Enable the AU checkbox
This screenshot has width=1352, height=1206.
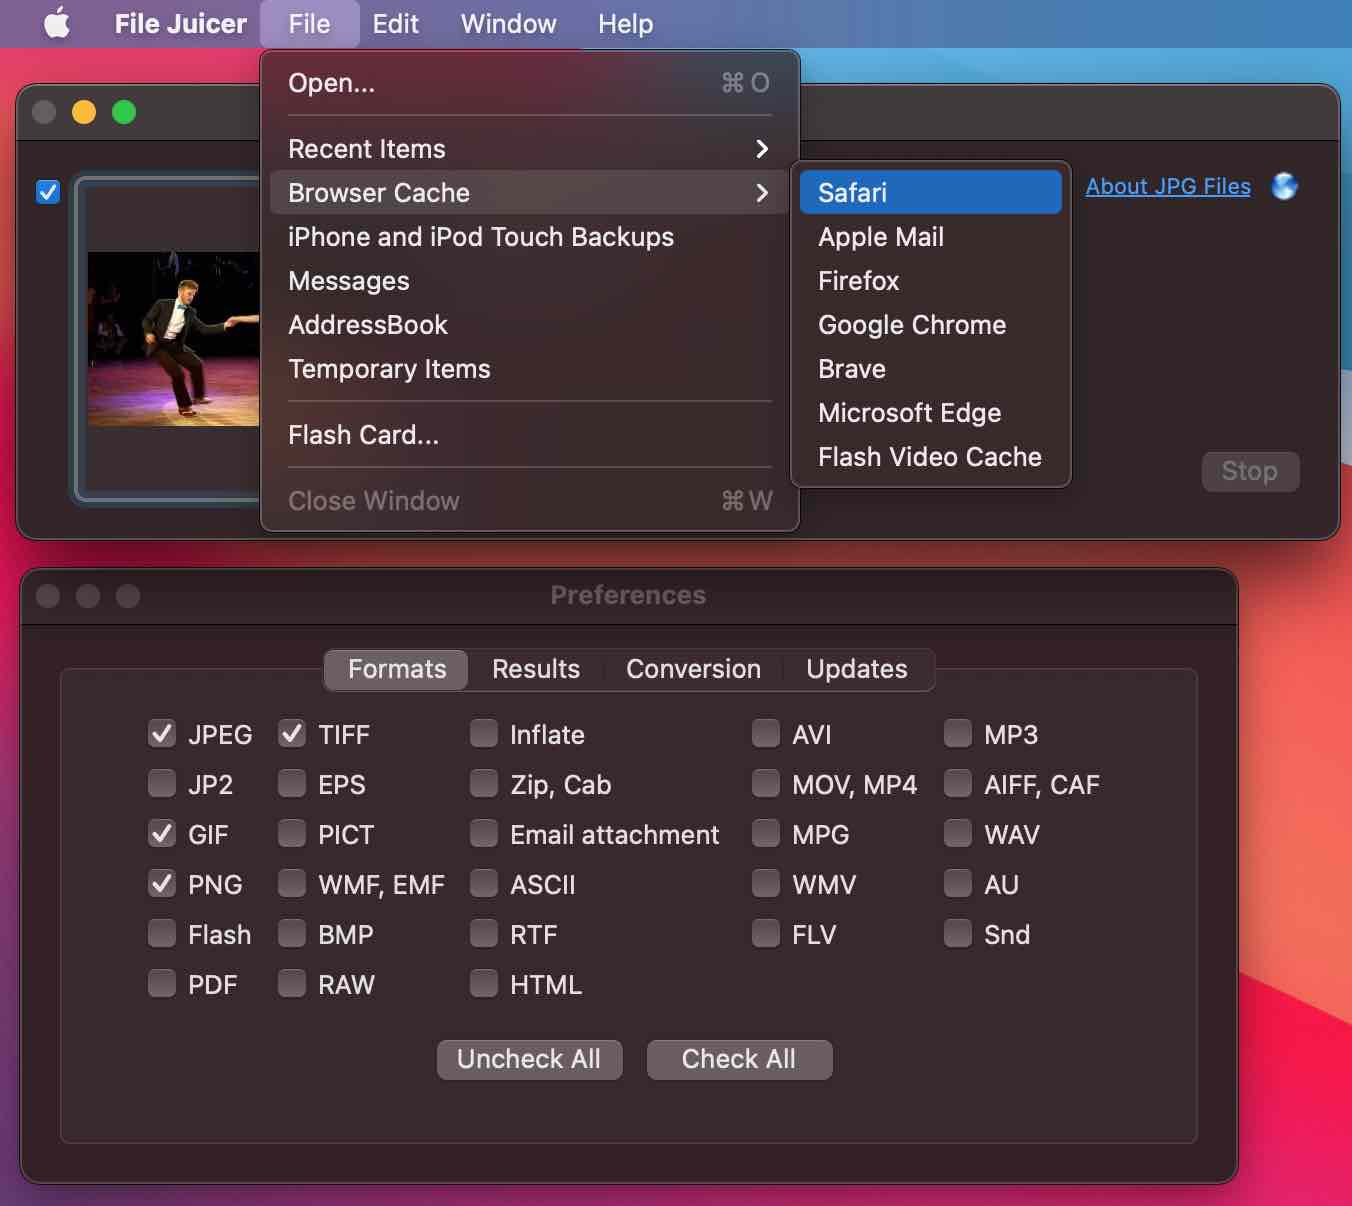click(958, 883)
